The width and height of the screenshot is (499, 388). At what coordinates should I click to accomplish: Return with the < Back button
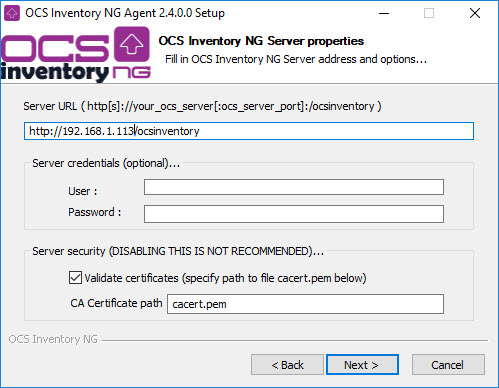point(287,365)
